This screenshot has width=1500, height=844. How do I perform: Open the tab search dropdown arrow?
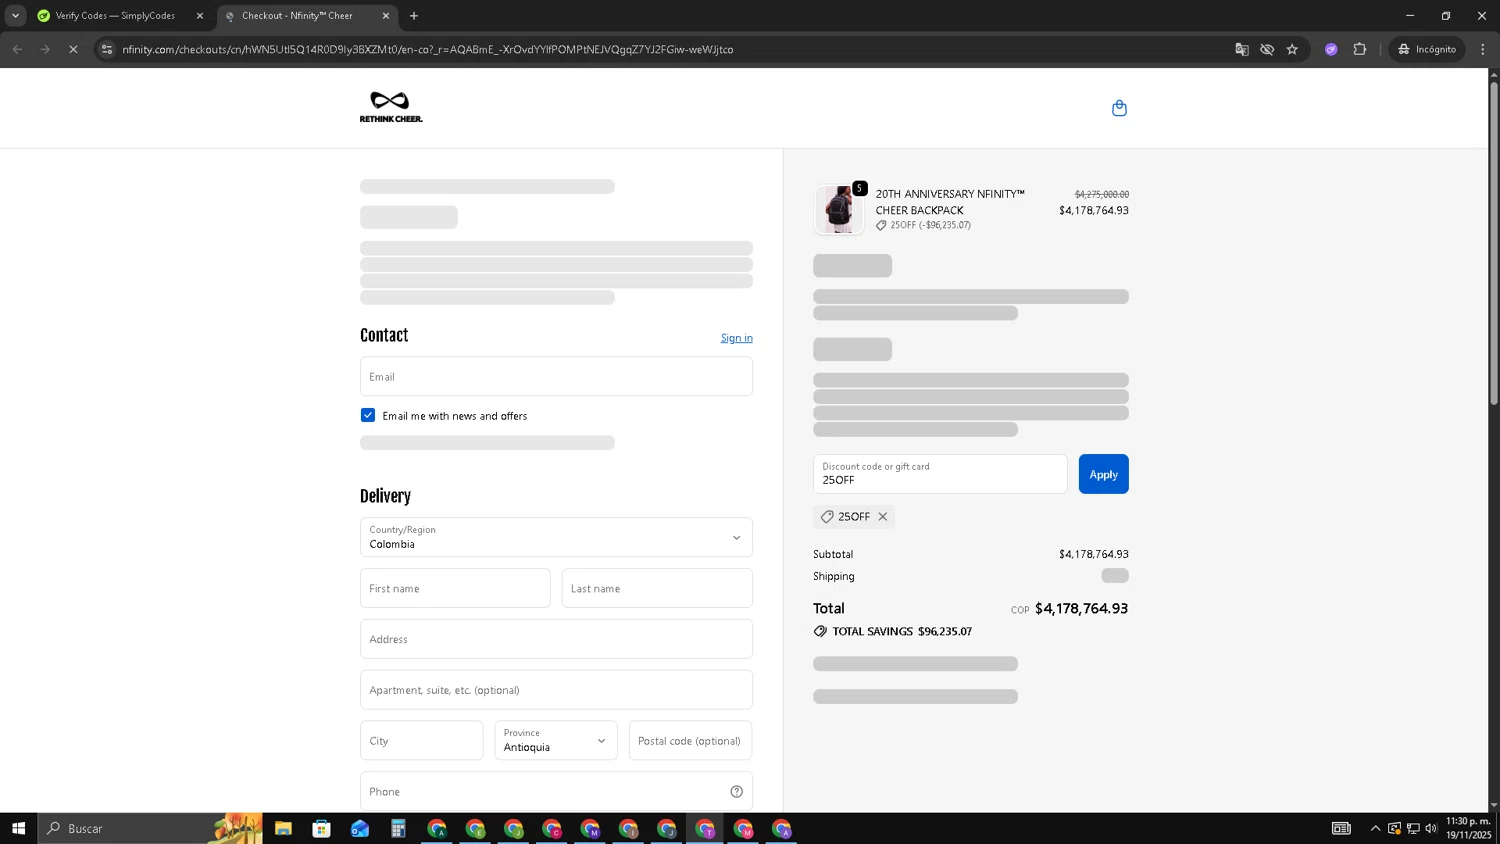pyautogui.click(x=15, y=16)
